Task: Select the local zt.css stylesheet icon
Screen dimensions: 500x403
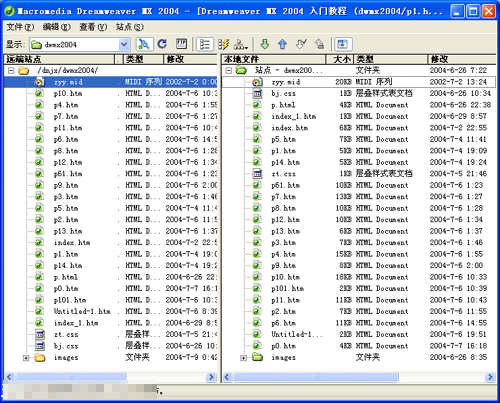Action: click(257, 174)
